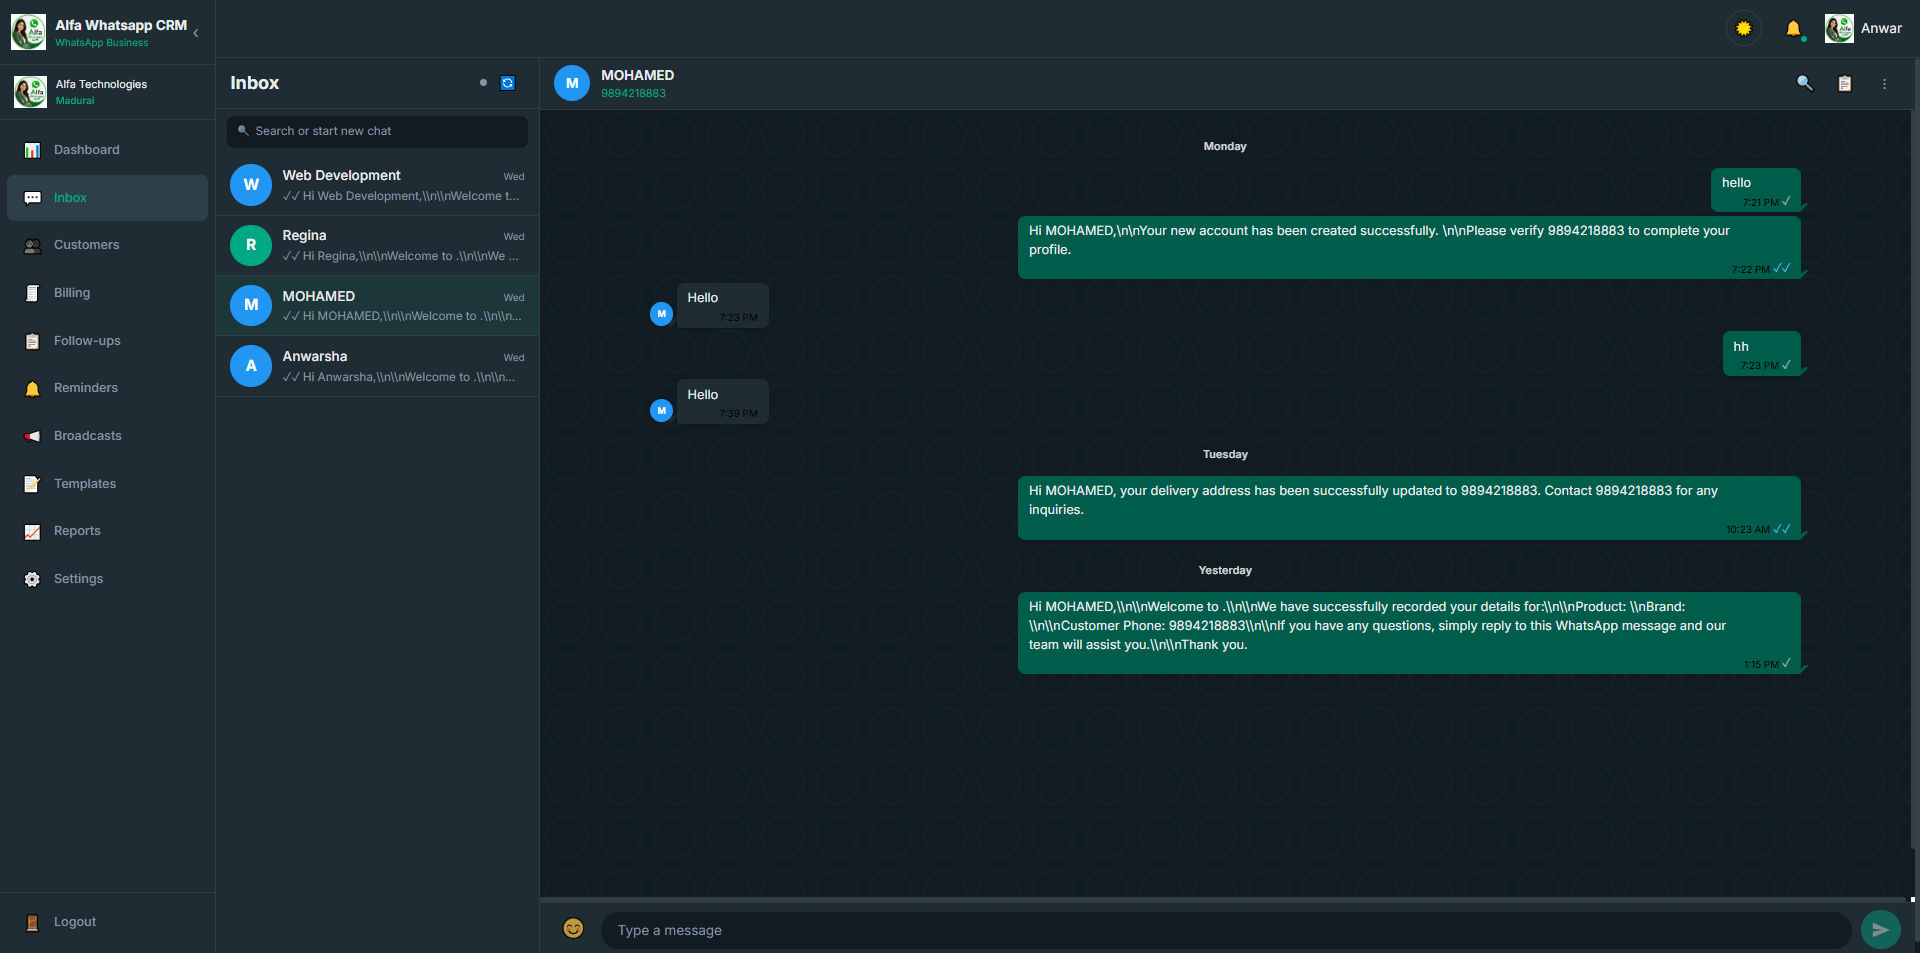Click the MOHAMED avatar in chat header
This screenshot has height=953, width=1920.
coord(572,84)
